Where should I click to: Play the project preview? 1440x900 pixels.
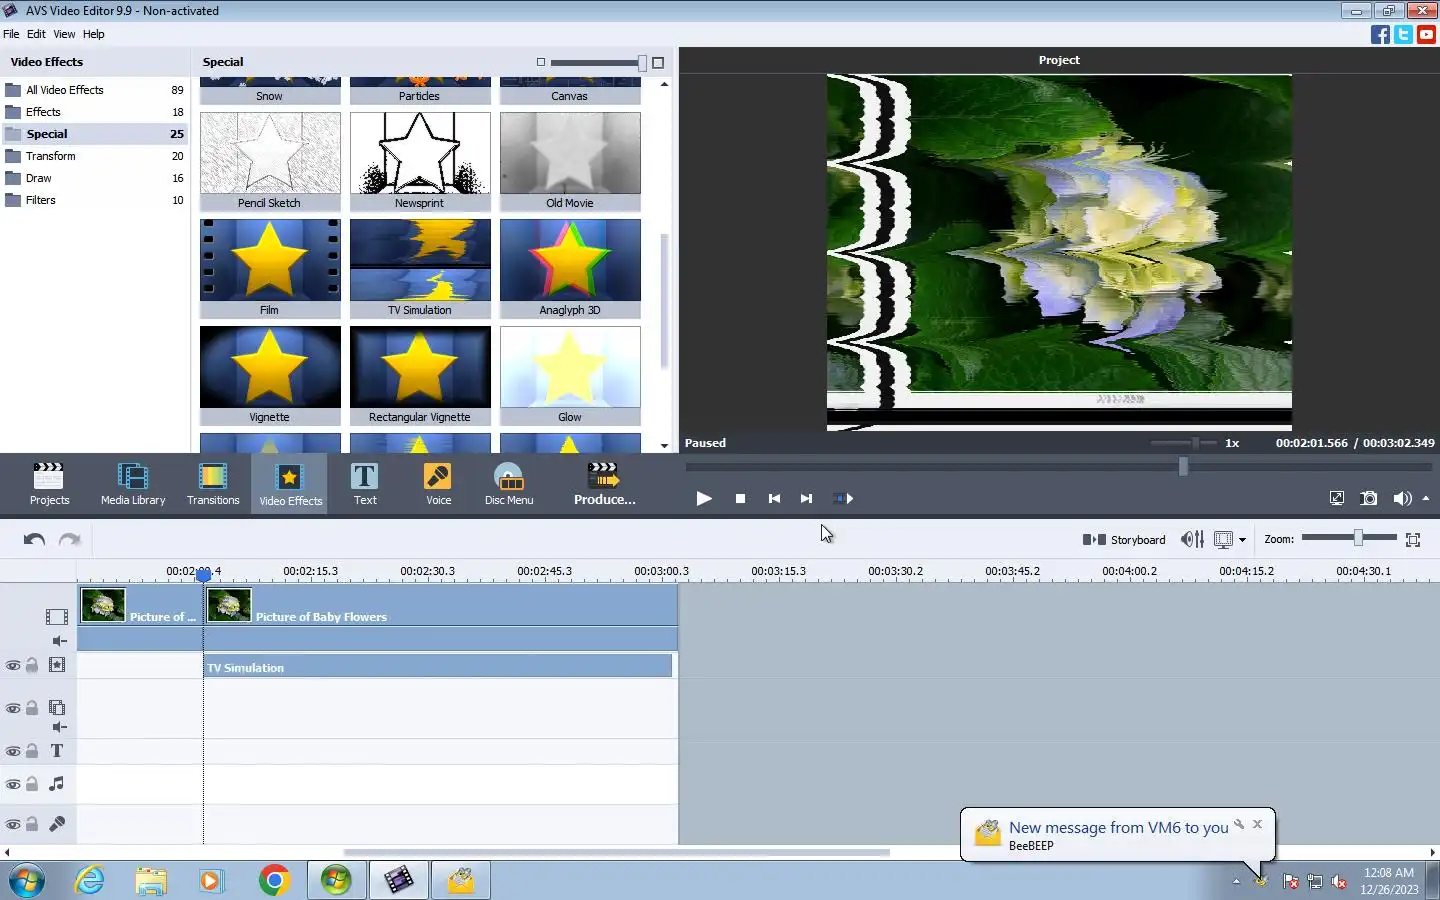tap(704, 498)
